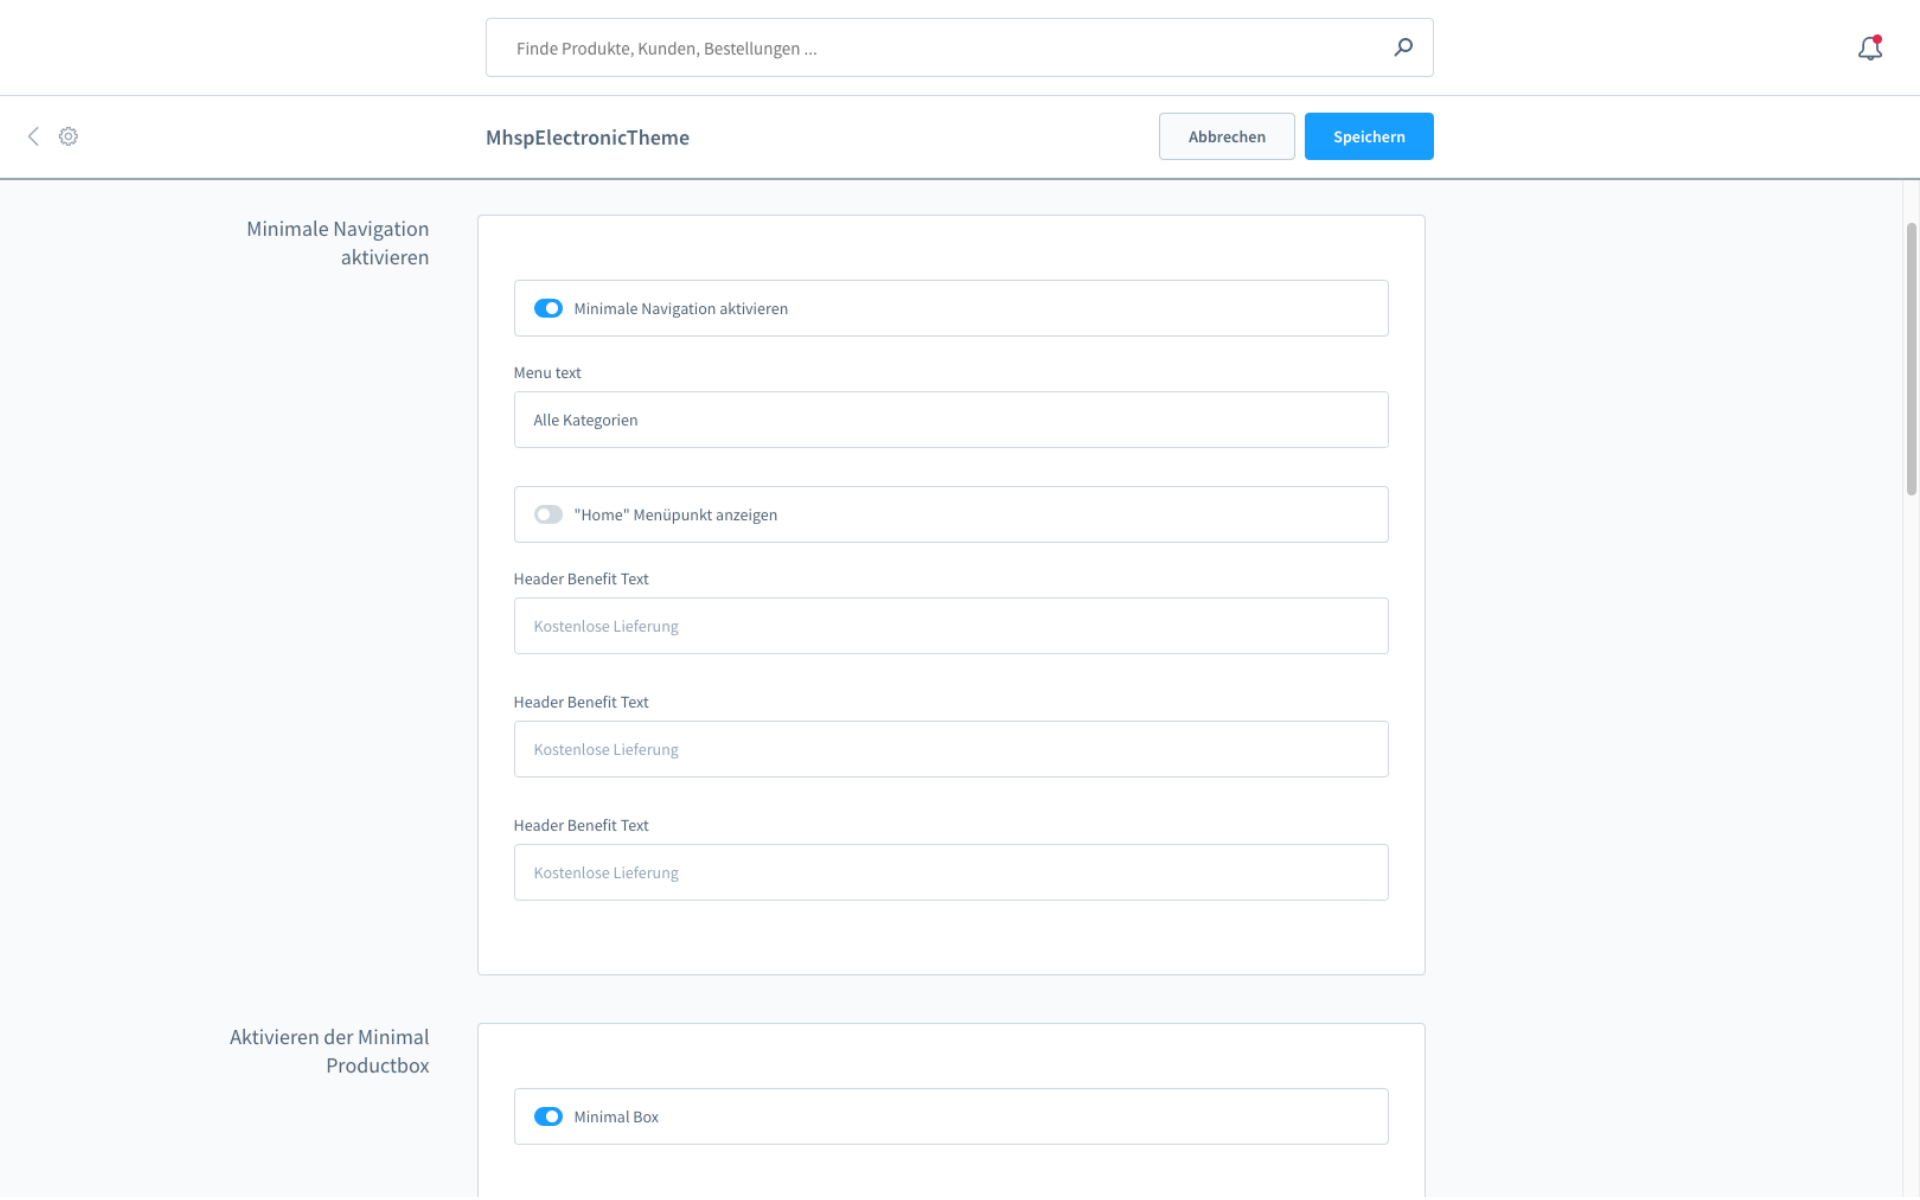Click the first Header Benefit Text field

(950, 626)
